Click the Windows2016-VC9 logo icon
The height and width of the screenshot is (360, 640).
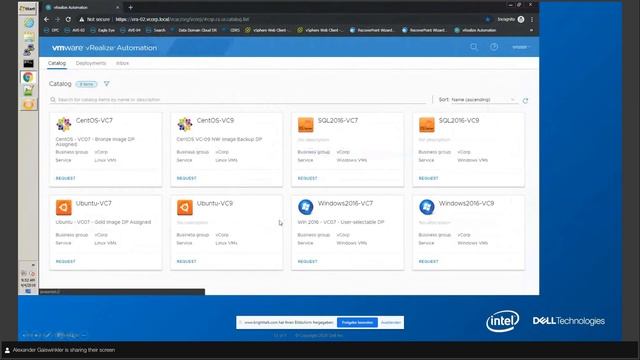point(427,207)
